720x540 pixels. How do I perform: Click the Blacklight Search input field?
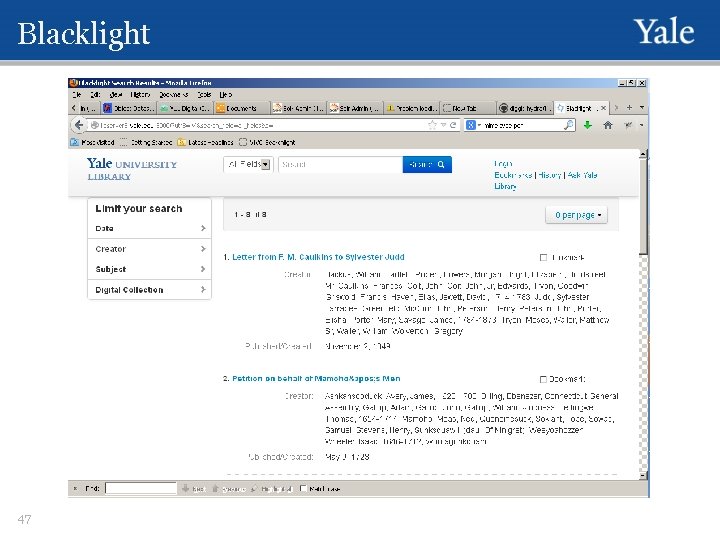pyautogui.click(x=340, y=164)
